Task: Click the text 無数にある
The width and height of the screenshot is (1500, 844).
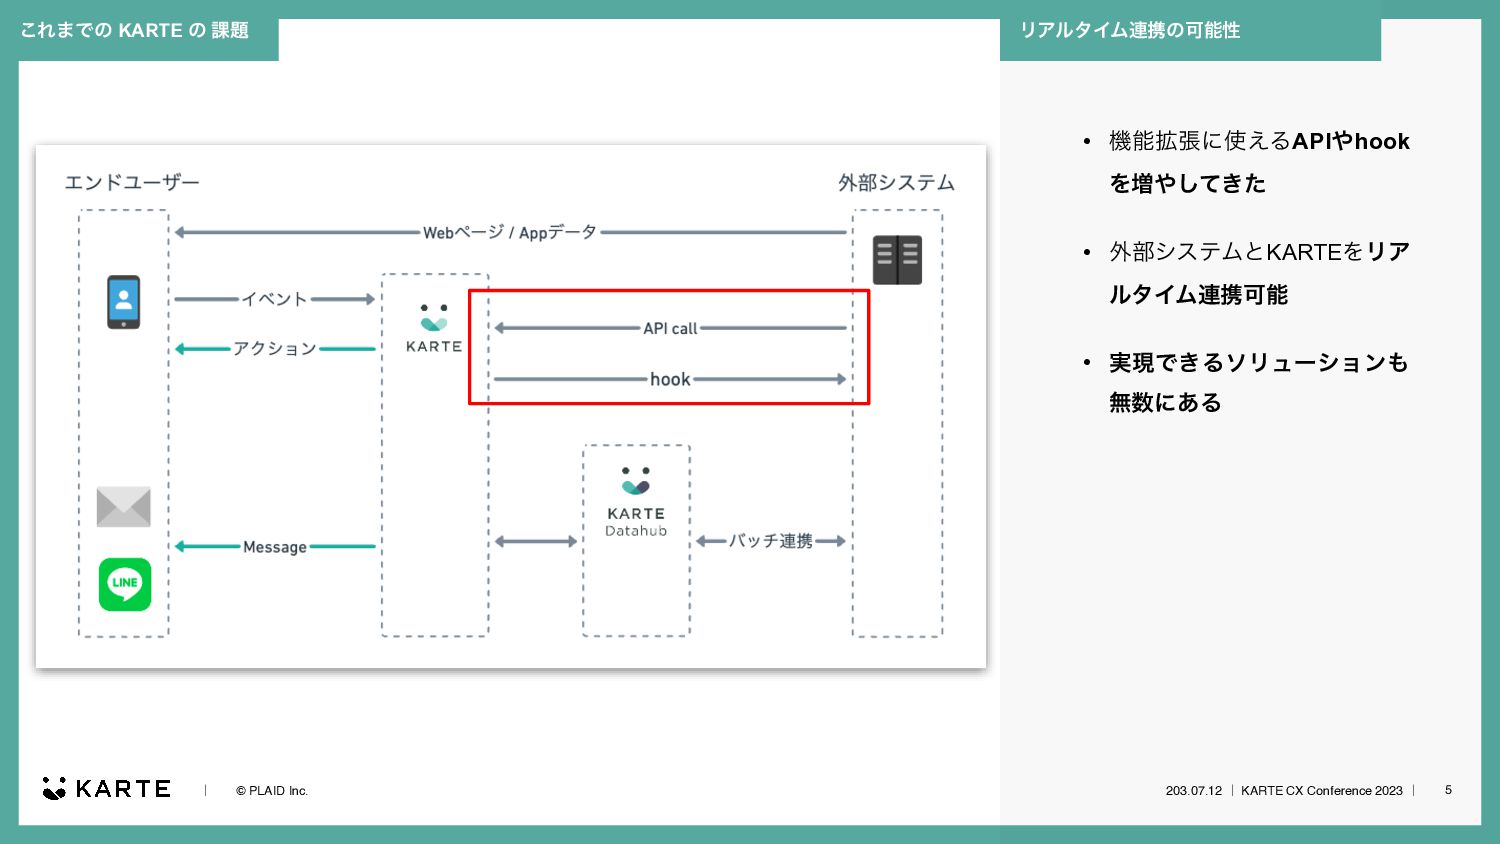Action: click(1165, 402)
